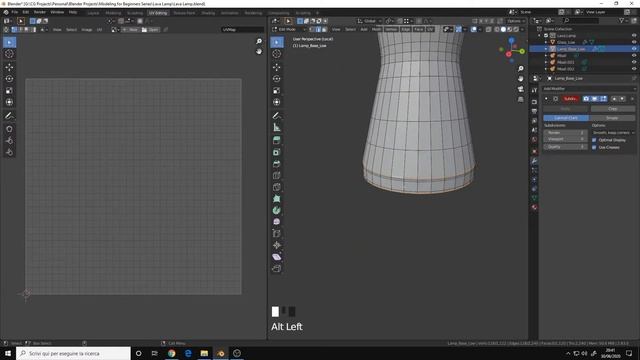Toggle subdivision modifier viewport display icon
This screenshot has height=360, width=640.
pos(595,99)
